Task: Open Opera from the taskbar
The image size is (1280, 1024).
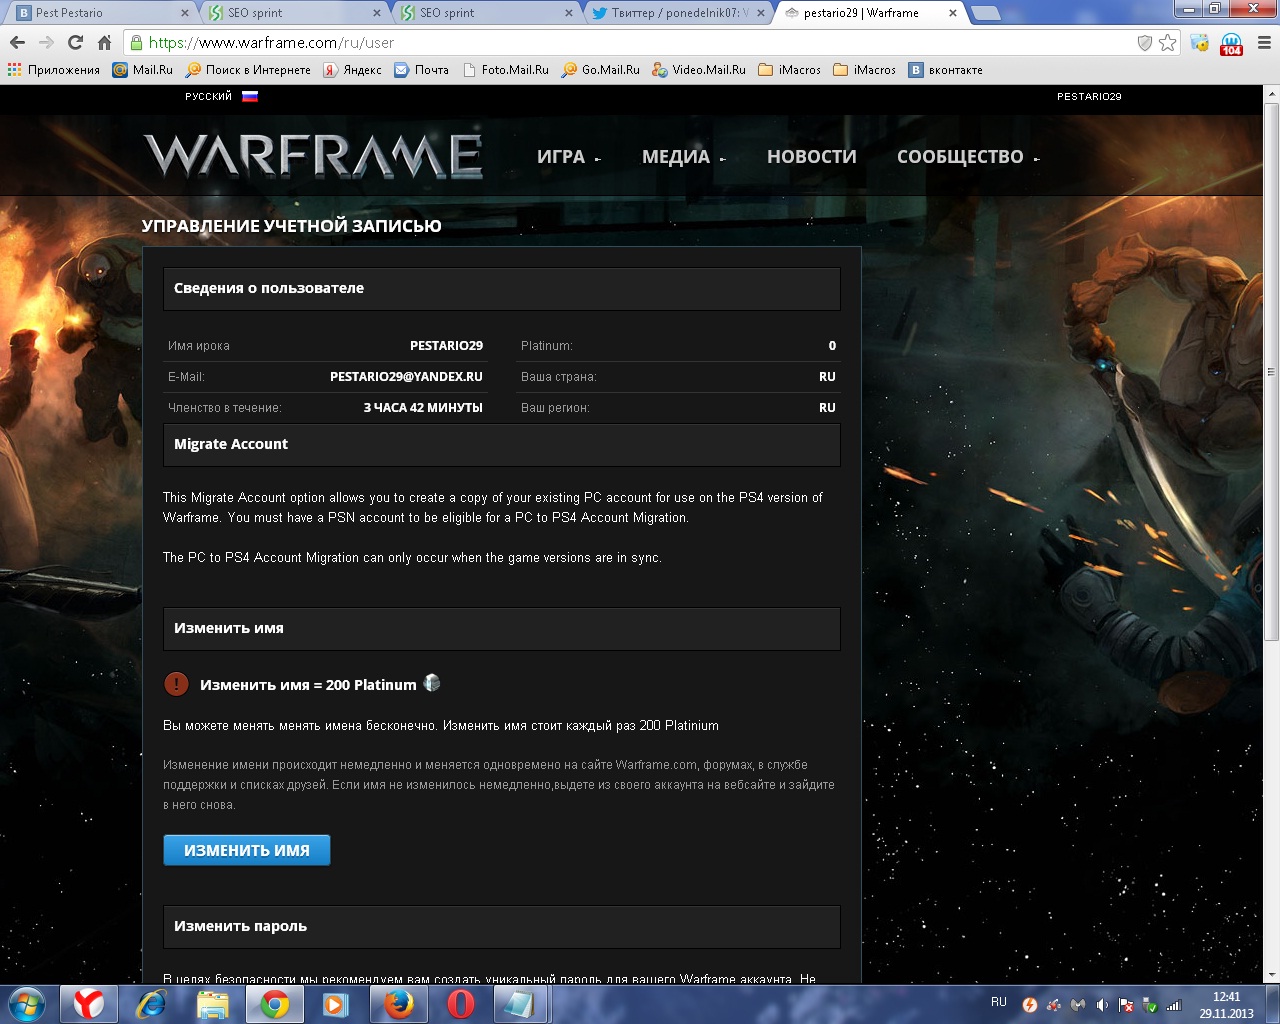Action: point(460,1004)
